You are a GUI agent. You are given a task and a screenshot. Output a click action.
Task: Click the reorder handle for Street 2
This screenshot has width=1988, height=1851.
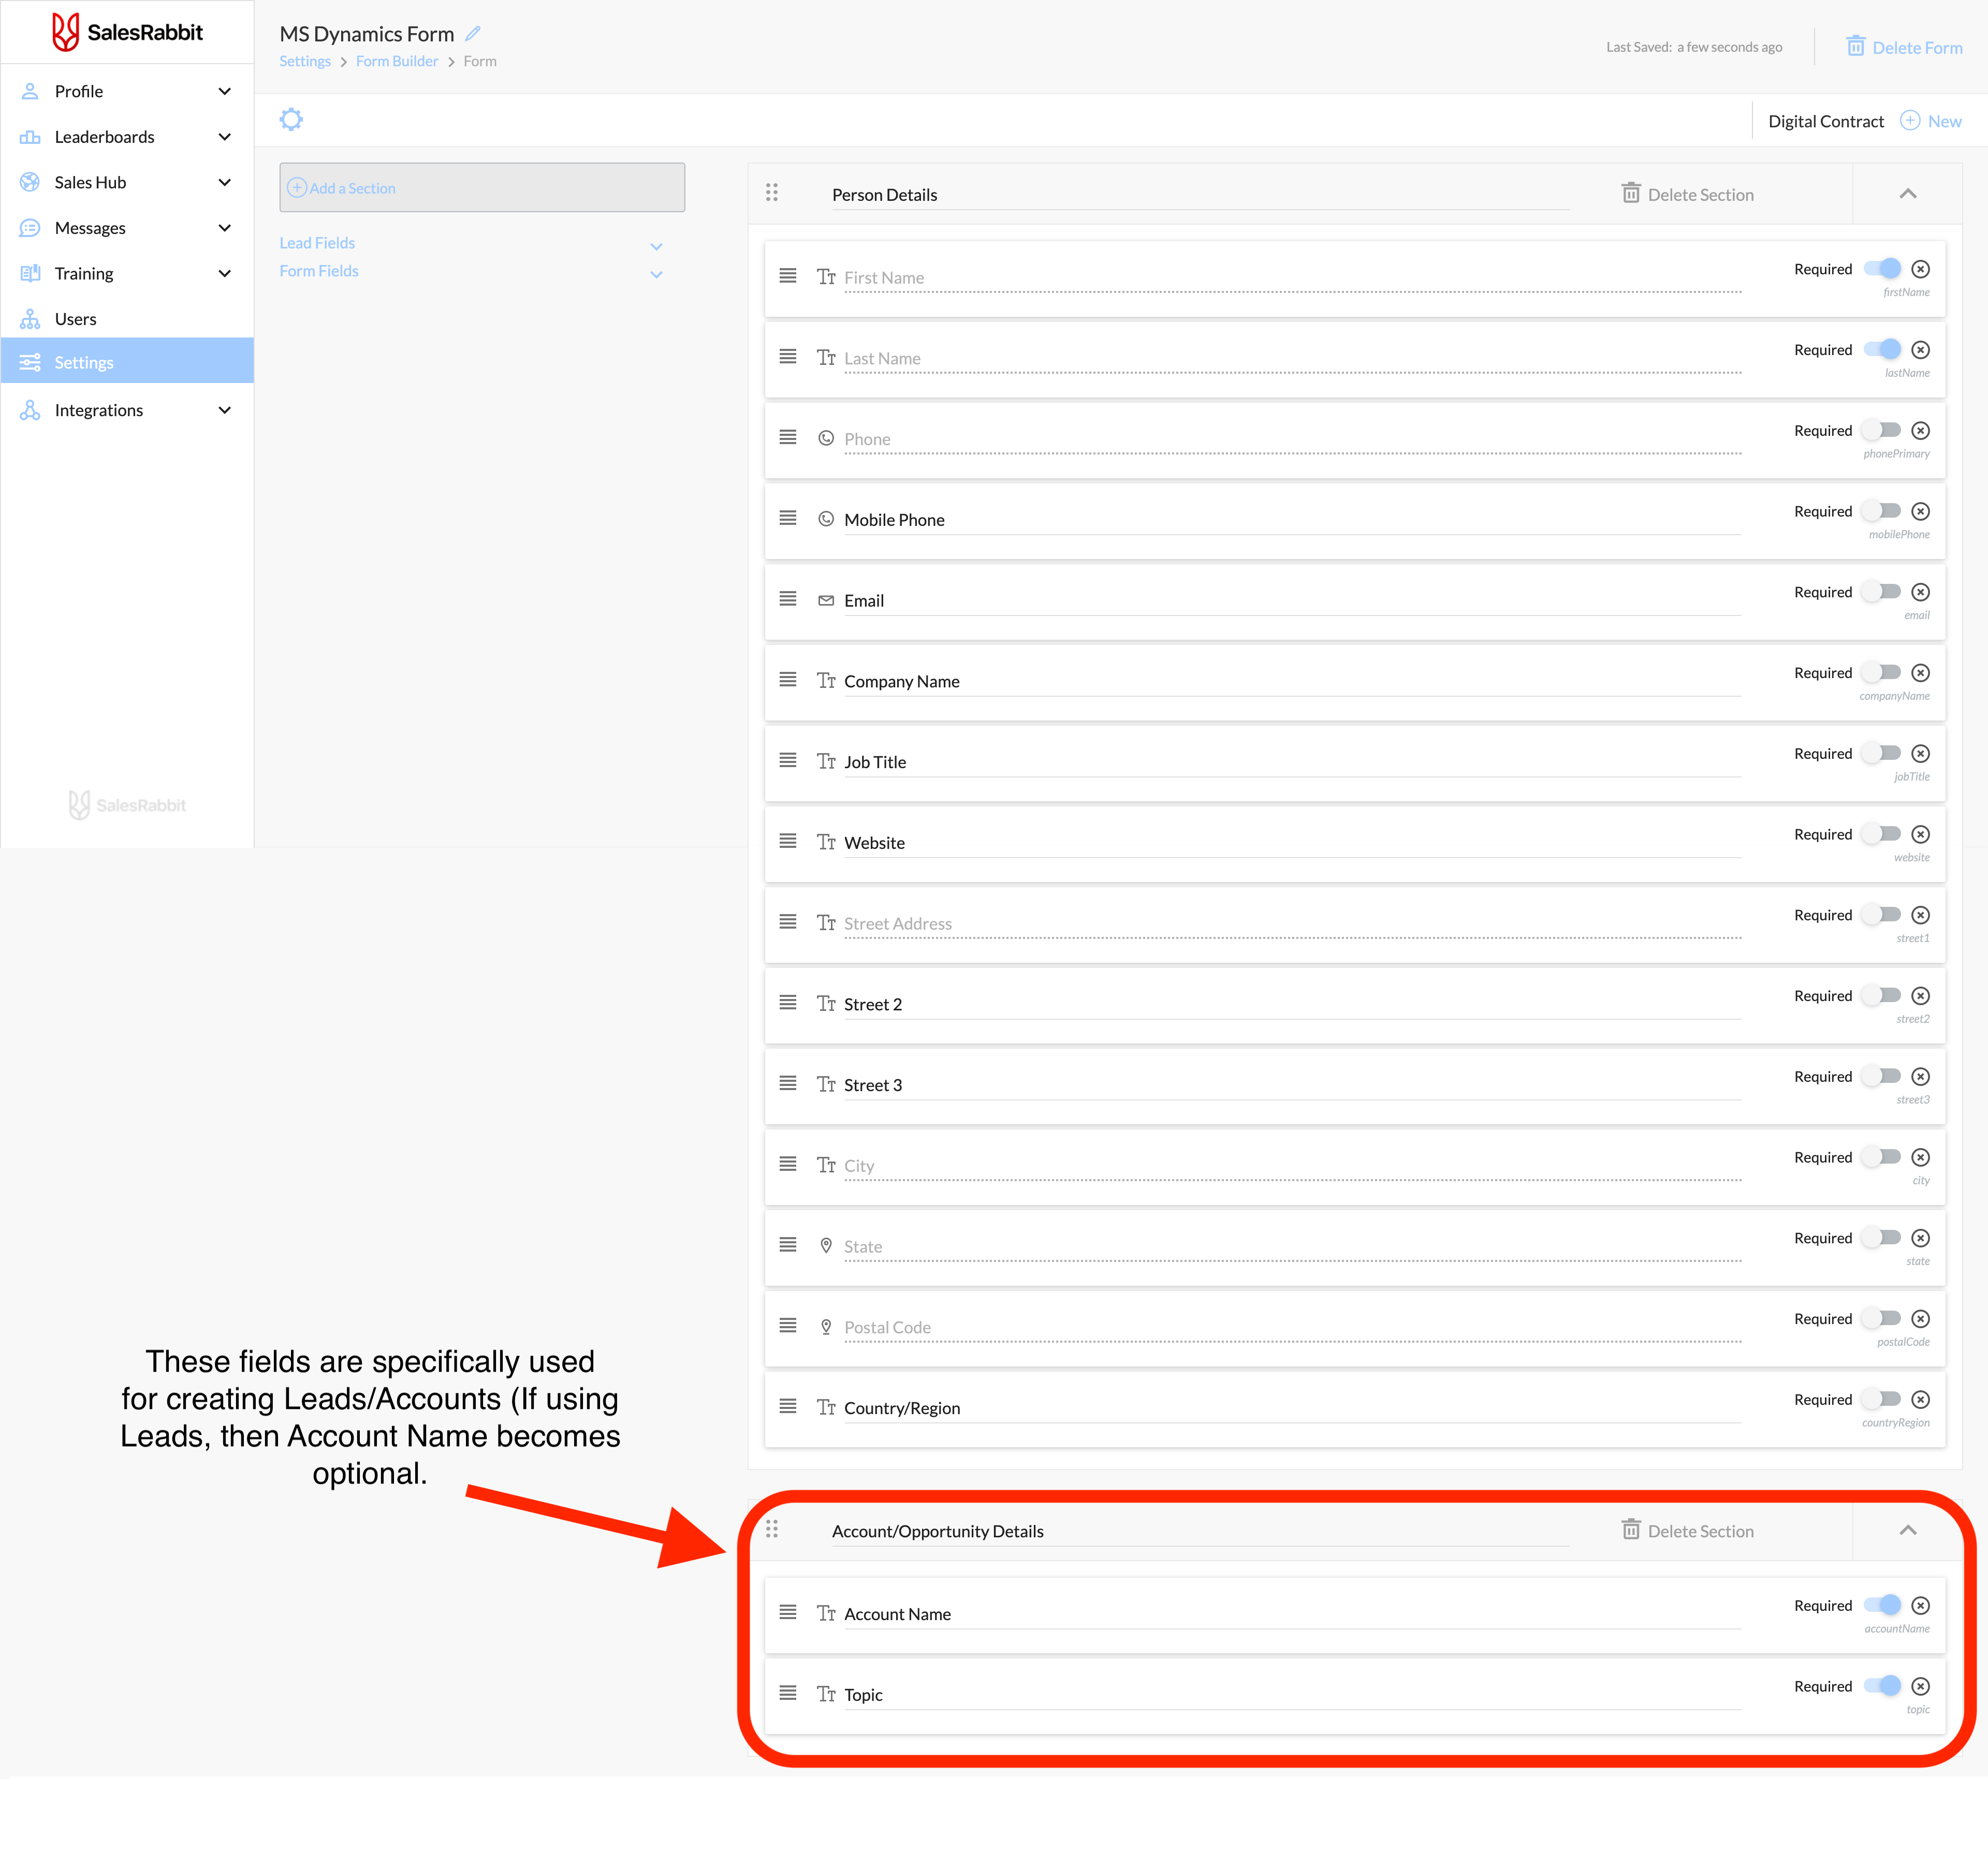click(788, 1002)
